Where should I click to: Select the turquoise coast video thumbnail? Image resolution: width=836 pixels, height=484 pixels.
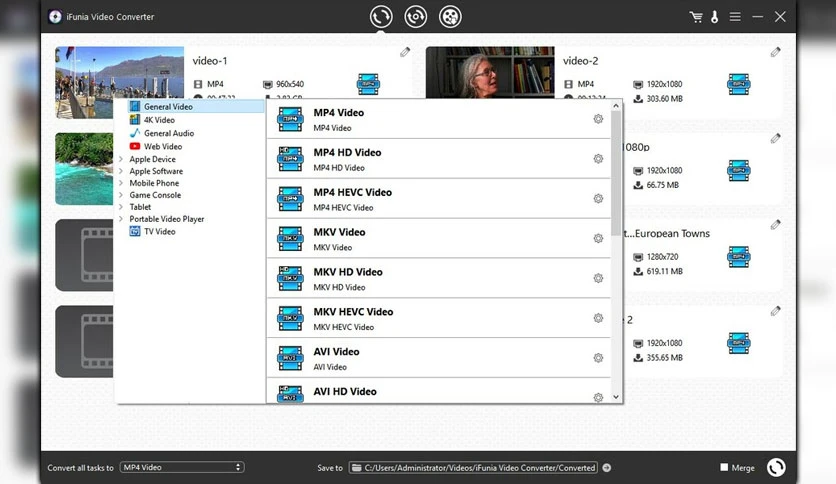click(x=84, y=168)
